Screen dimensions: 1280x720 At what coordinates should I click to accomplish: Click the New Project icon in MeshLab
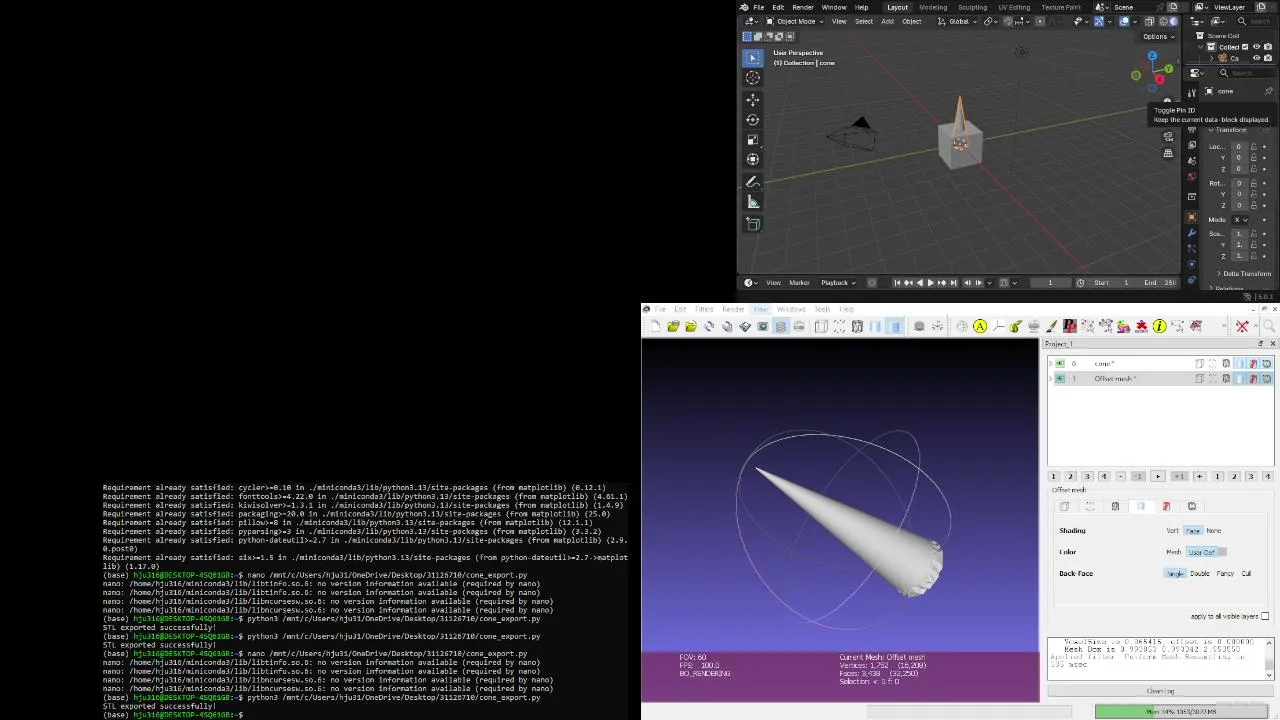click(655, 326)
